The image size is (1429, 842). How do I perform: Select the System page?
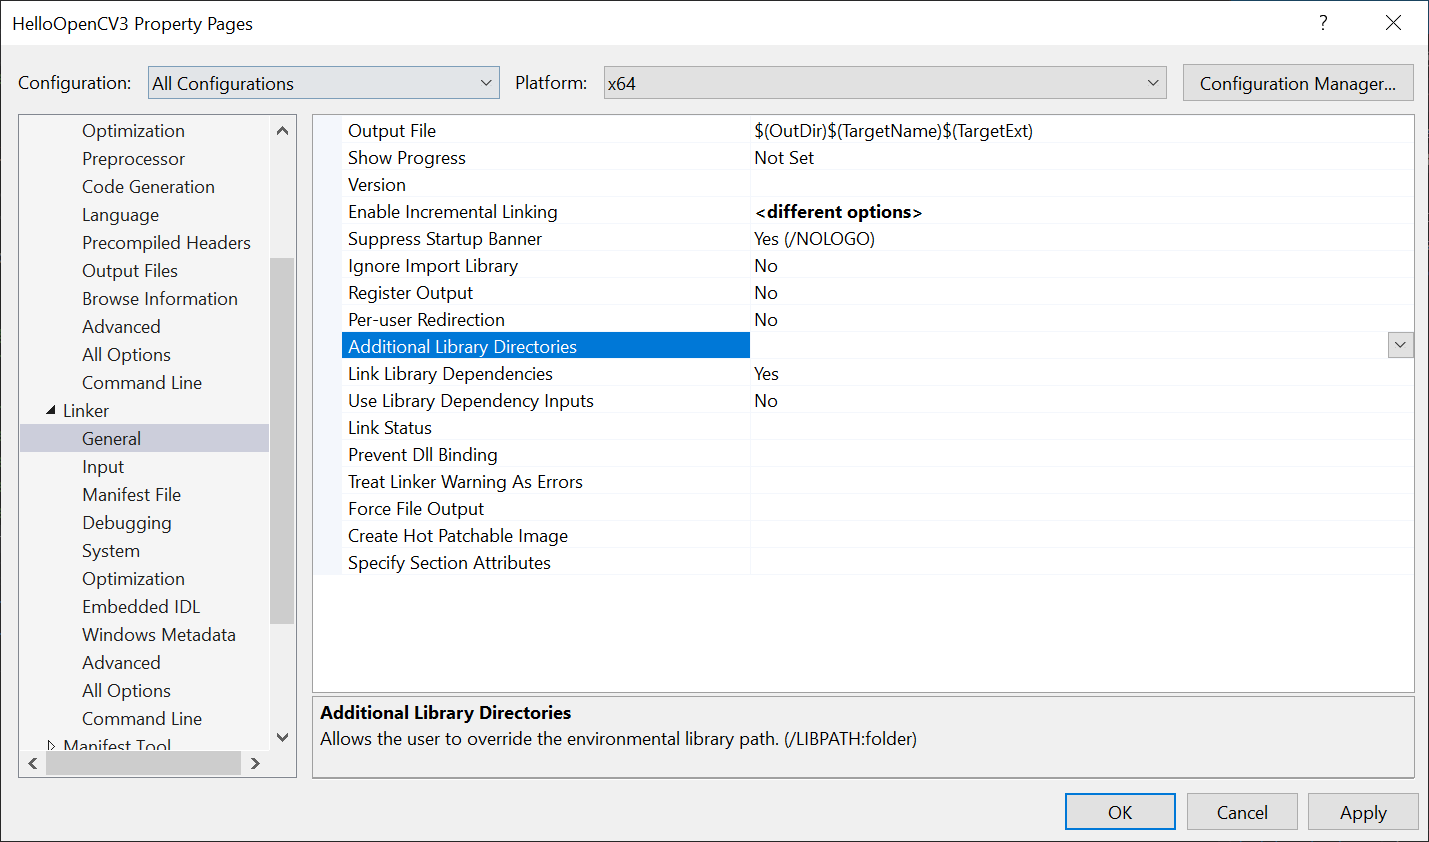click(x=111, y=551)
